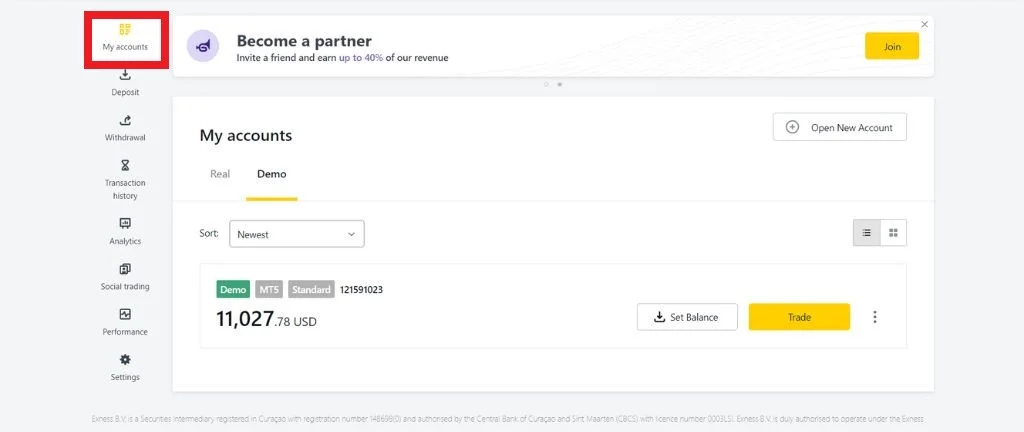Go to the Deposit page

coord(125,82)
